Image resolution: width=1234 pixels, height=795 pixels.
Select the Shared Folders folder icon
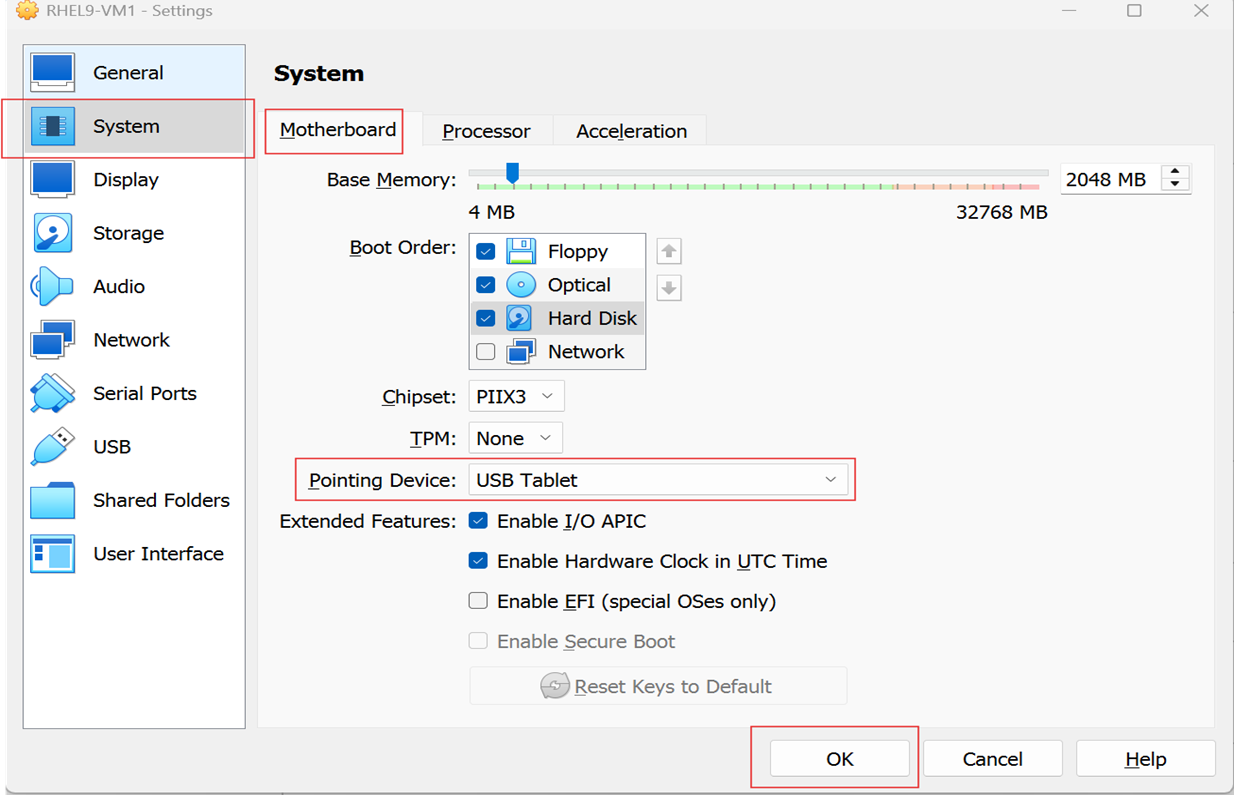[52, 500]
